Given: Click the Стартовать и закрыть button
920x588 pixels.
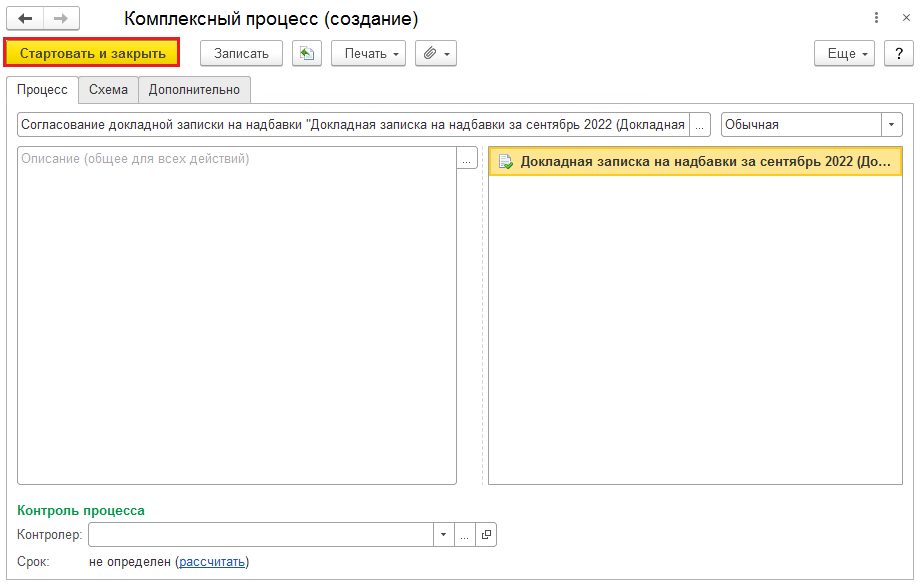Looking at the screenshot, I should (x=92, y=53).
